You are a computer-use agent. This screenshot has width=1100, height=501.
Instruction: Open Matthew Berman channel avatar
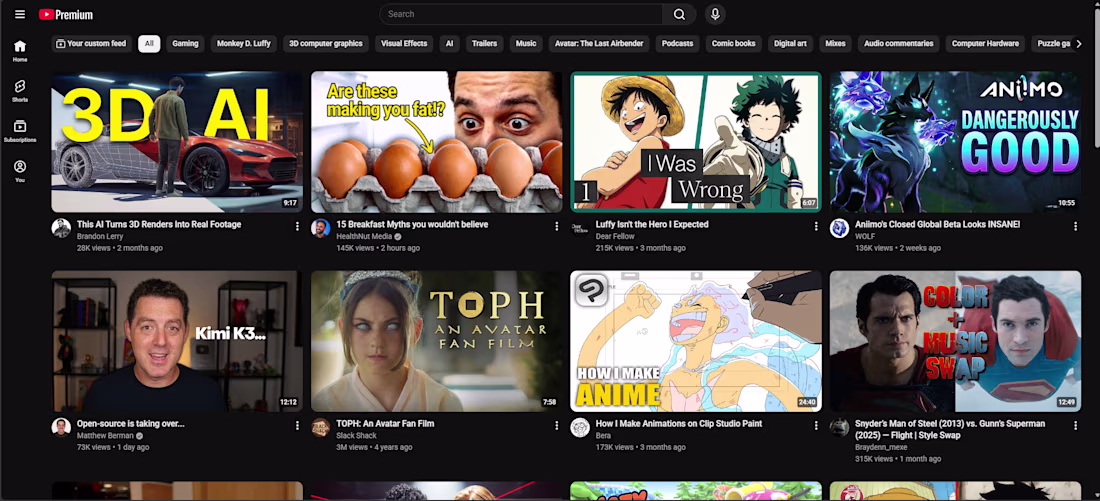(x=61, y=427)
